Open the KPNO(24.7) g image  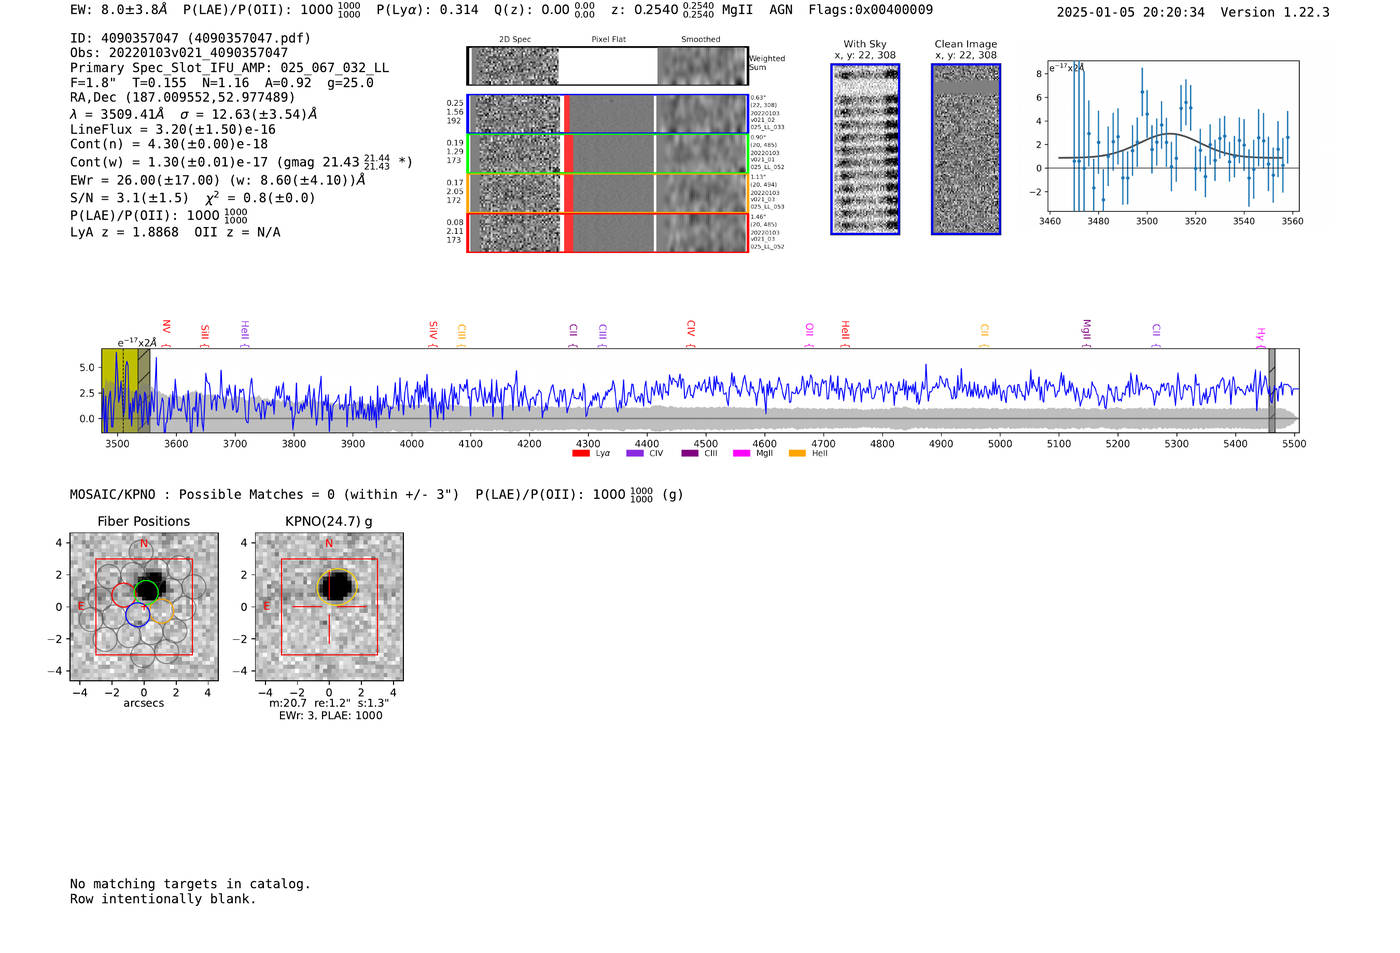tap(329, 607)
